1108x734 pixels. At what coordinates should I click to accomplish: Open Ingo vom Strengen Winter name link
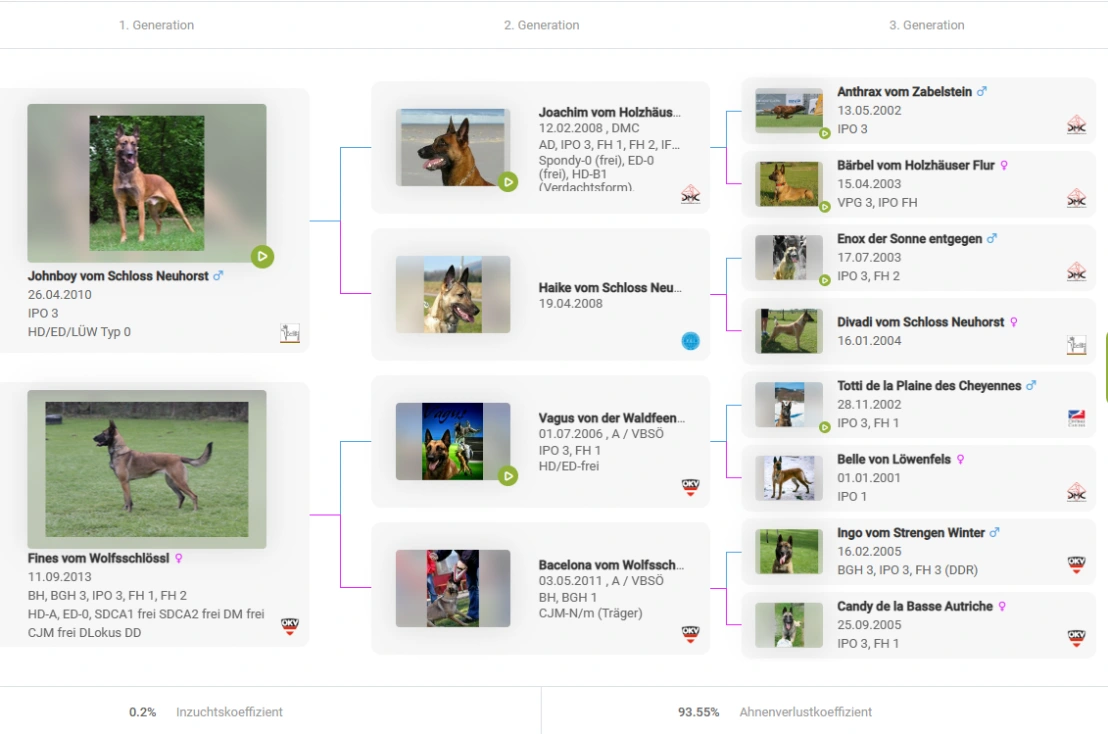tap(910, 533)
